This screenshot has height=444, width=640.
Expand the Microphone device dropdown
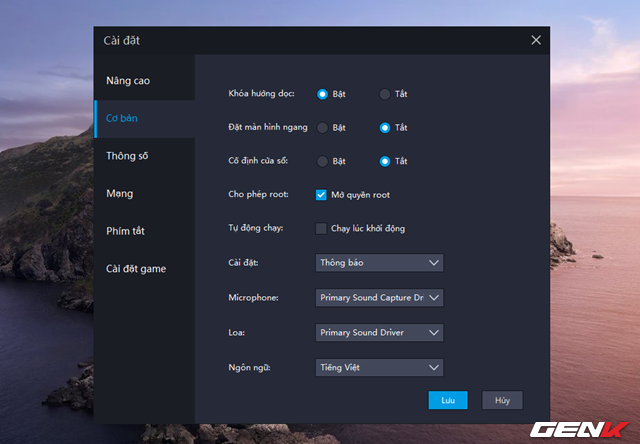coord(379,297)
